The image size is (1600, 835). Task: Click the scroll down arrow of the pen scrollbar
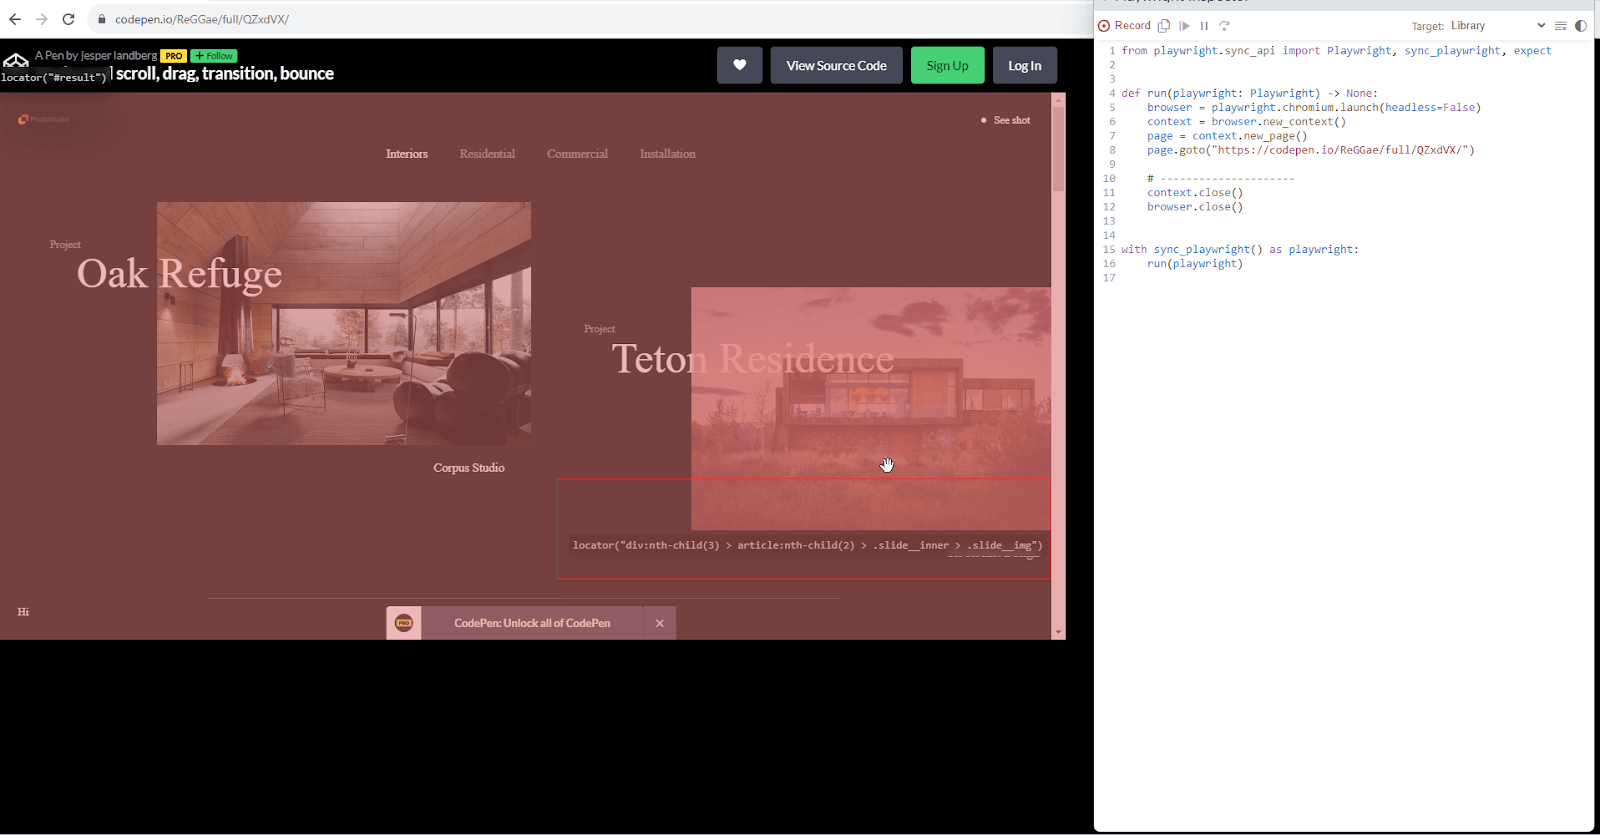[1058, 633]
